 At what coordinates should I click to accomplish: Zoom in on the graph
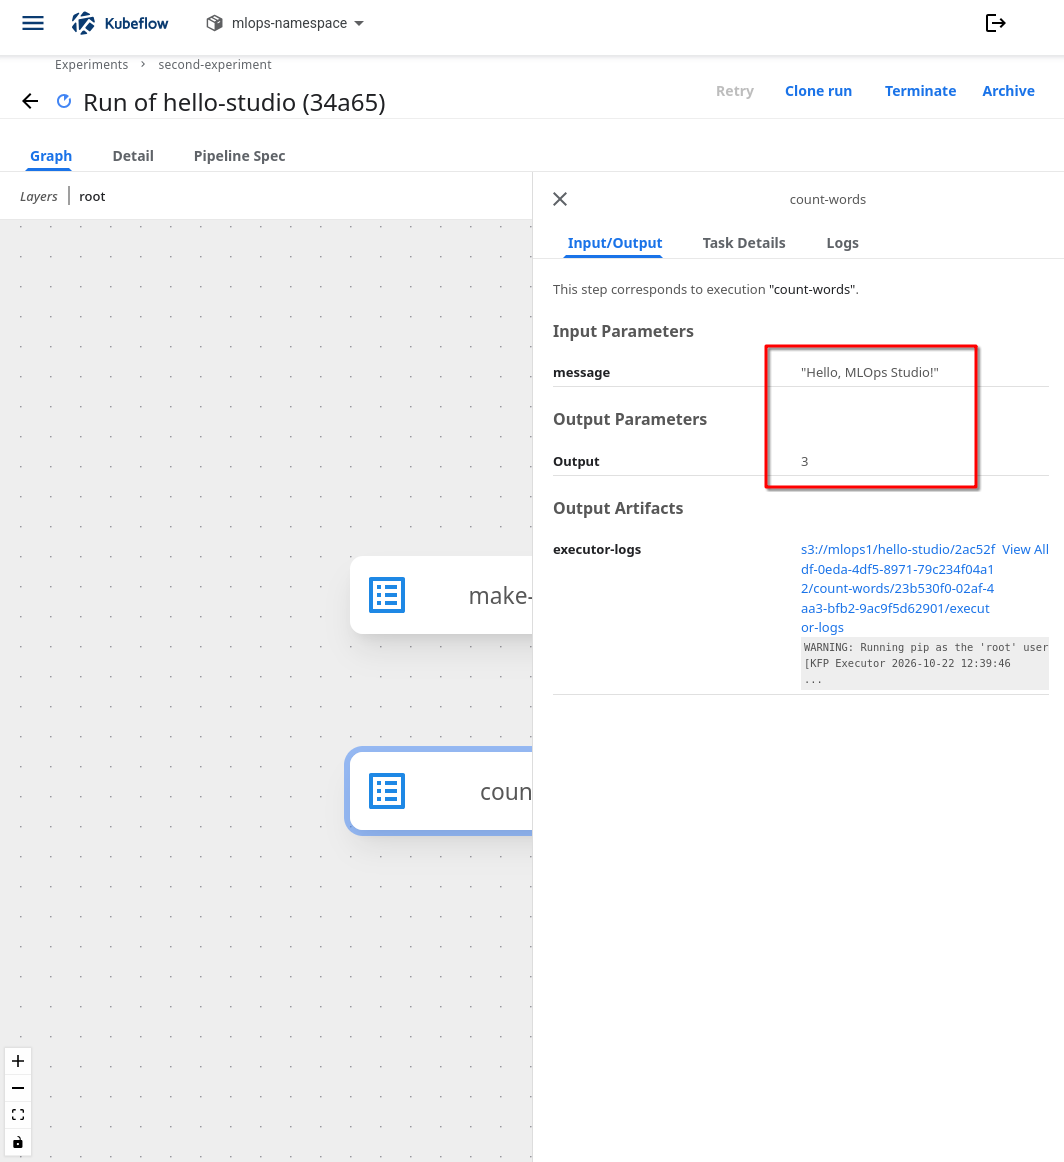[x=18, y=1061]
